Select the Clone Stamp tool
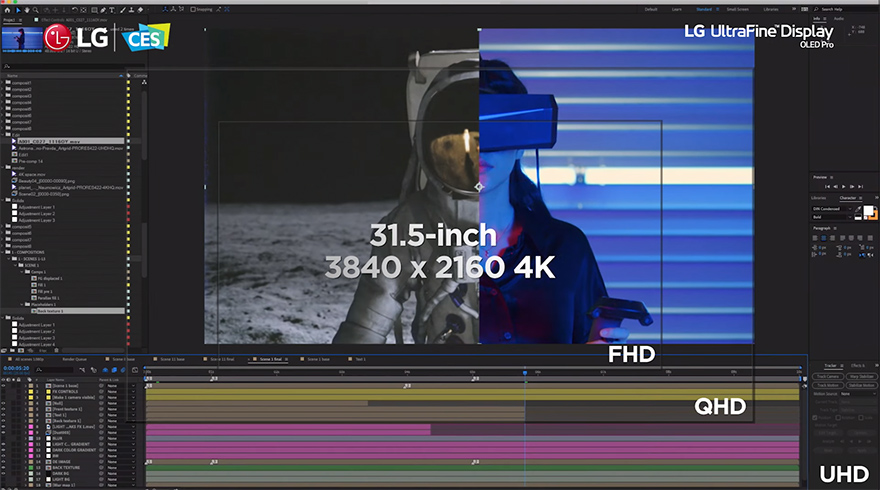 click(131, 10)
